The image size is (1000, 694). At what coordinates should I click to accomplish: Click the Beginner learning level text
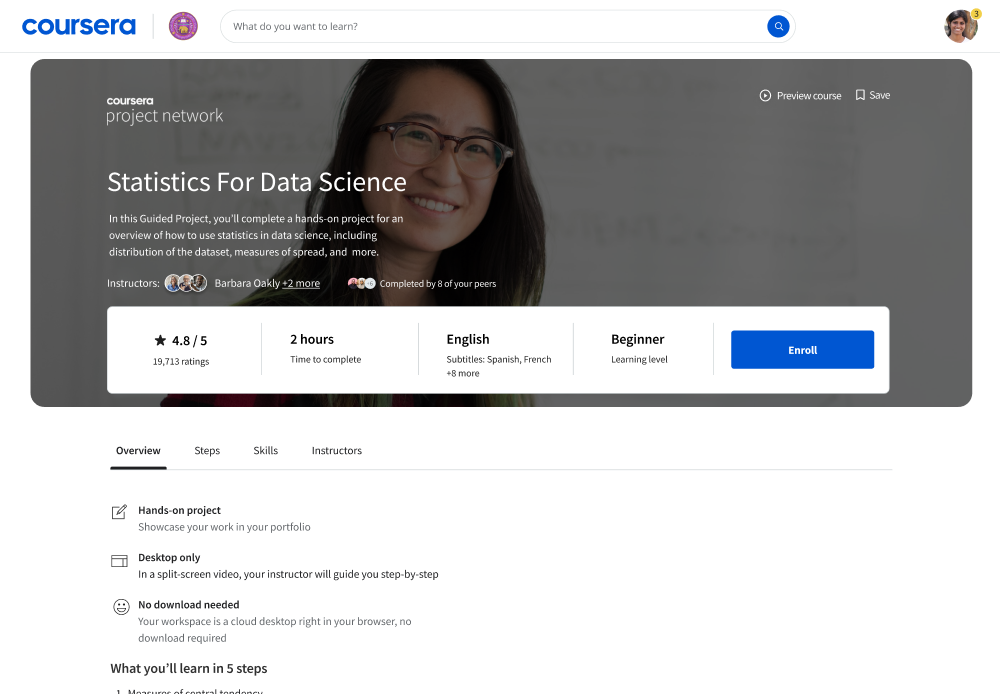click(638, 339)
